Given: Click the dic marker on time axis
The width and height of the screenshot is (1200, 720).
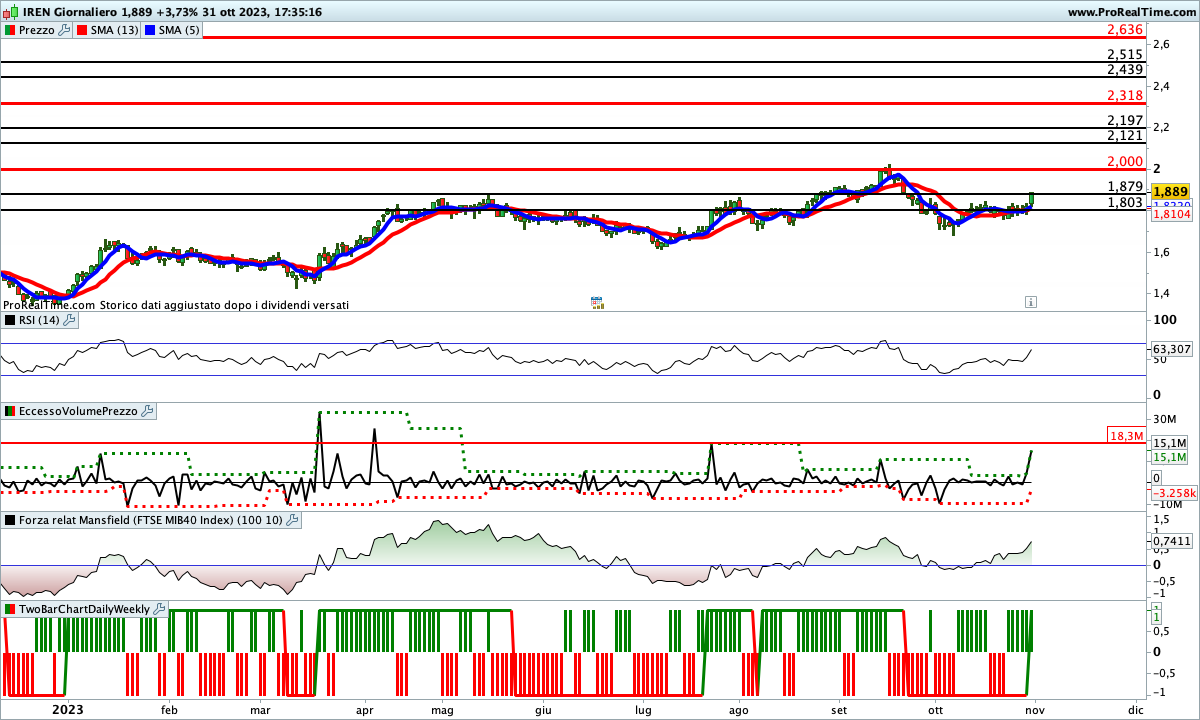Looking at the screenshot, I should [1135, 709].
